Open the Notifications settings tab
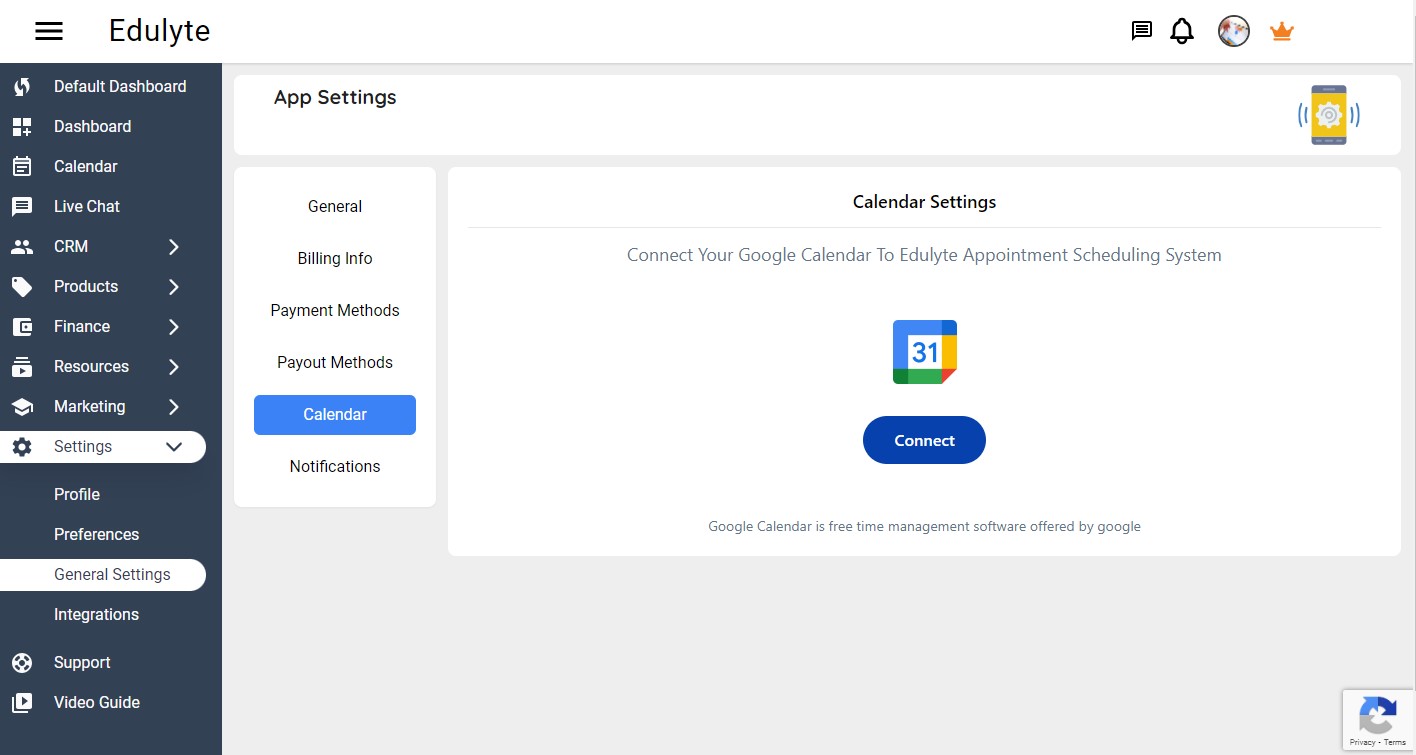Screen dimensions: 1416x755 tap(335, 467)
